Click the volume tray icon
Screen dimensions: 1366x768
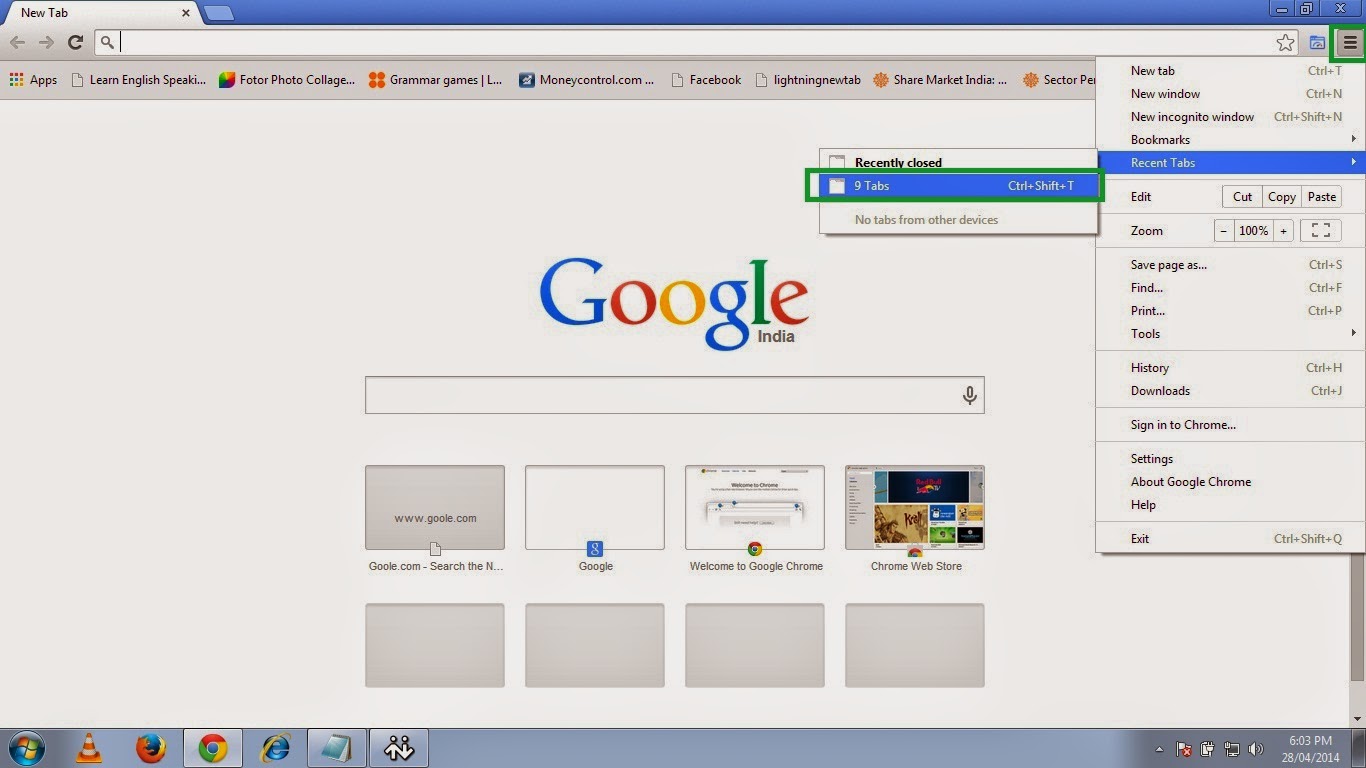(1255, 749)
